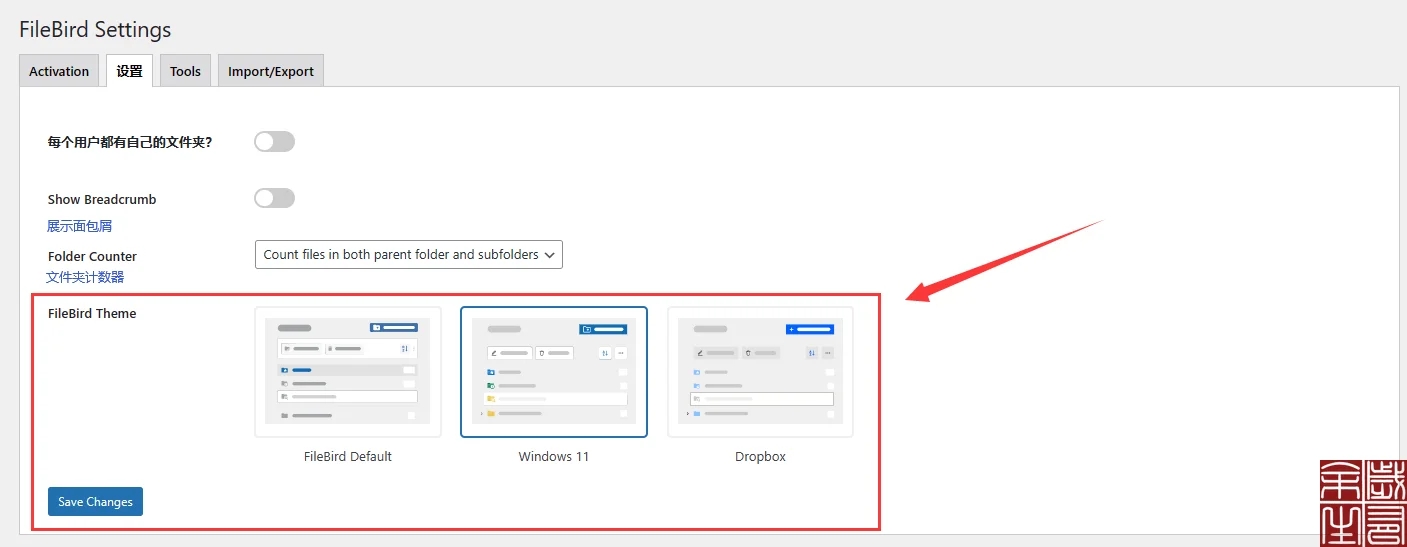Open the Activation tab
This screenshot has height=547, width=1407.
pos(59,71)
